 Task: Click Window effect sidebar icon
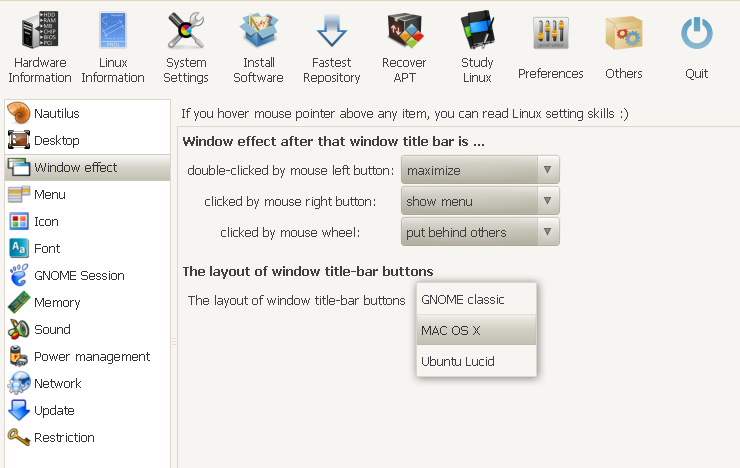(19, 167)
